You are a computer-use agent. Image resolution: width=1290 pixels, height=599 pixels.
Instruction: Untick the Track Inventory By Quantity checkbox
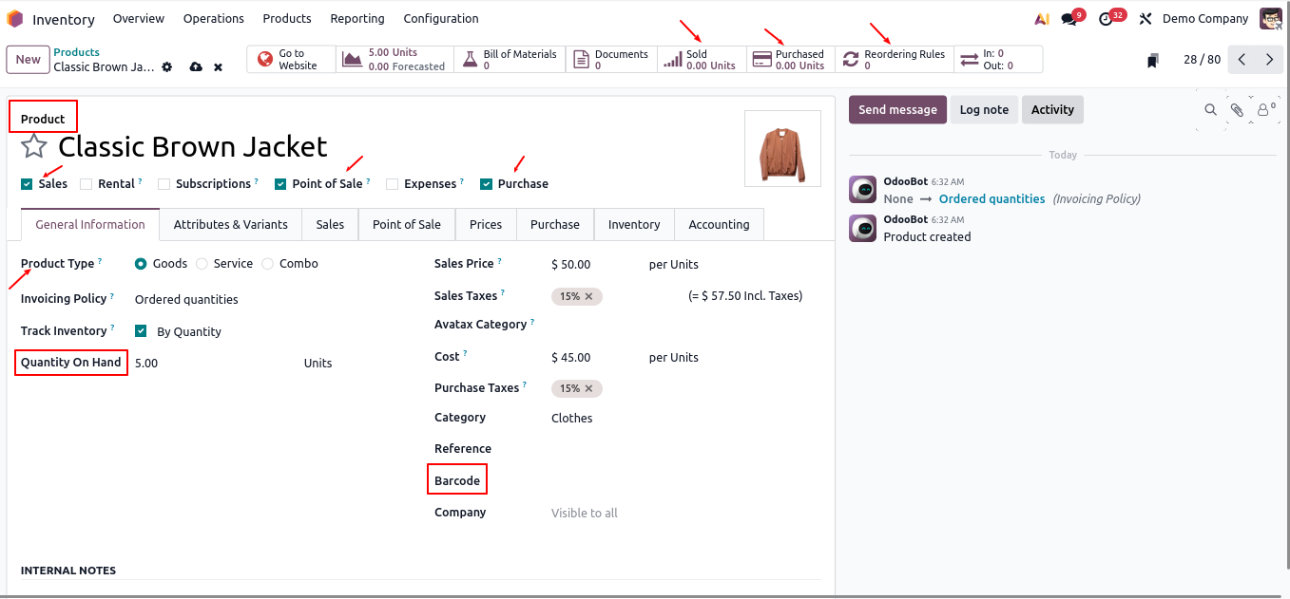click(141, 331)
